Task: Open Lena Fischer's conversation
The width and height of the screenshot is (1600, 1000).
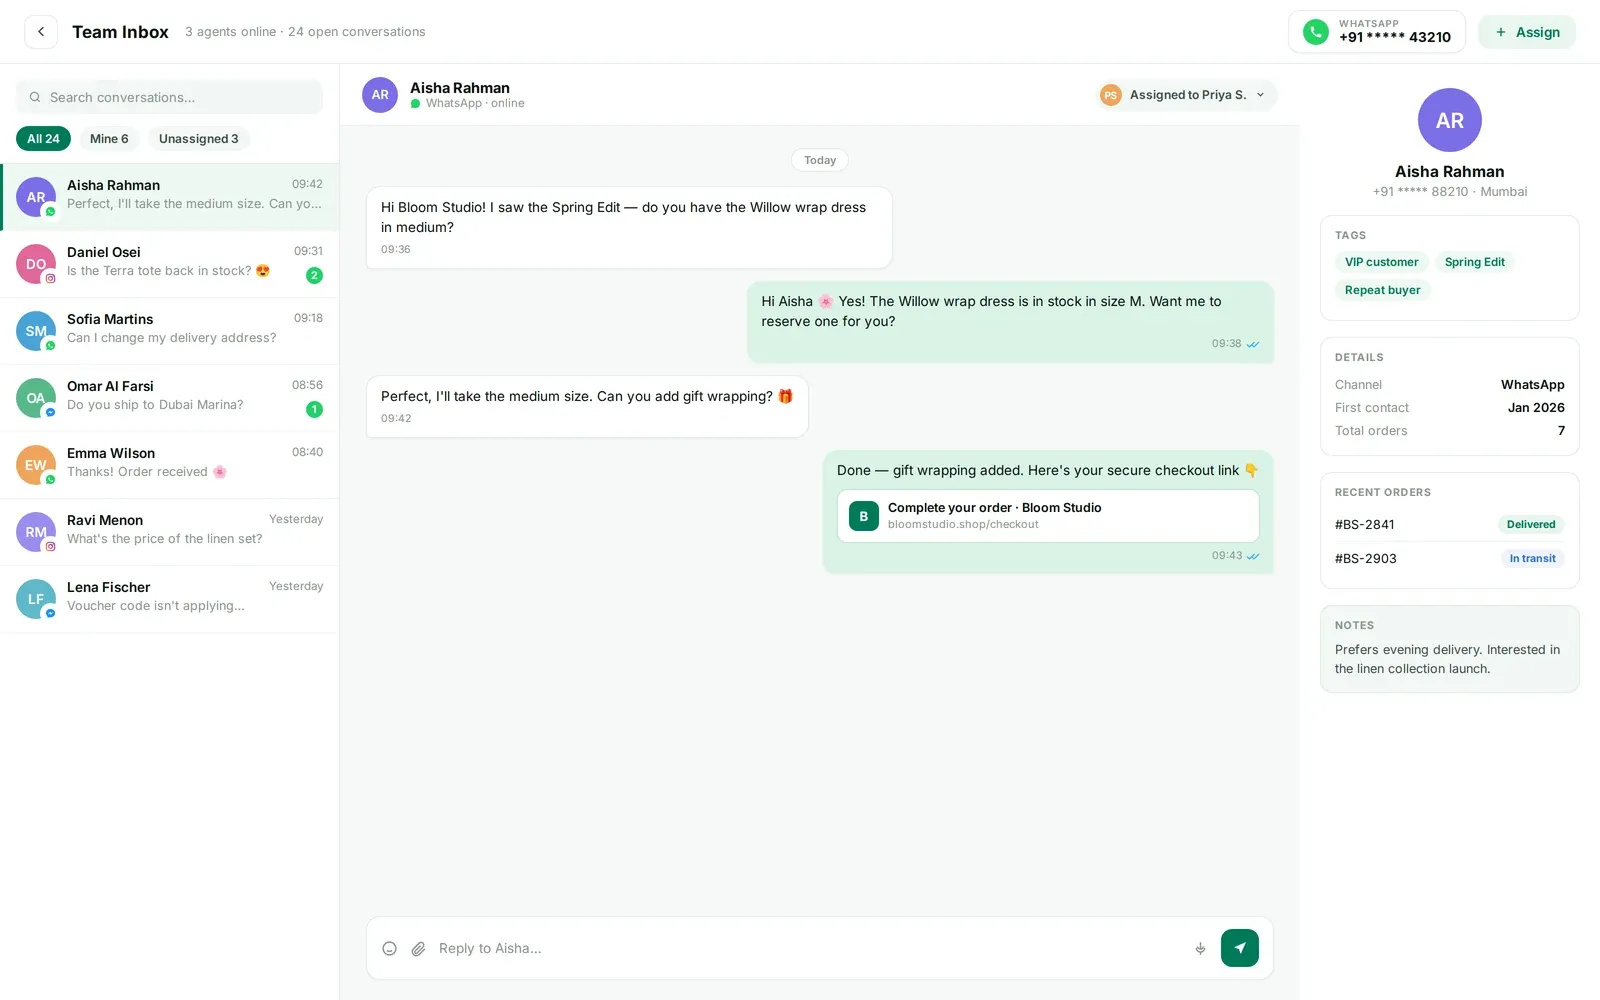Action: [x=170, y=599]
